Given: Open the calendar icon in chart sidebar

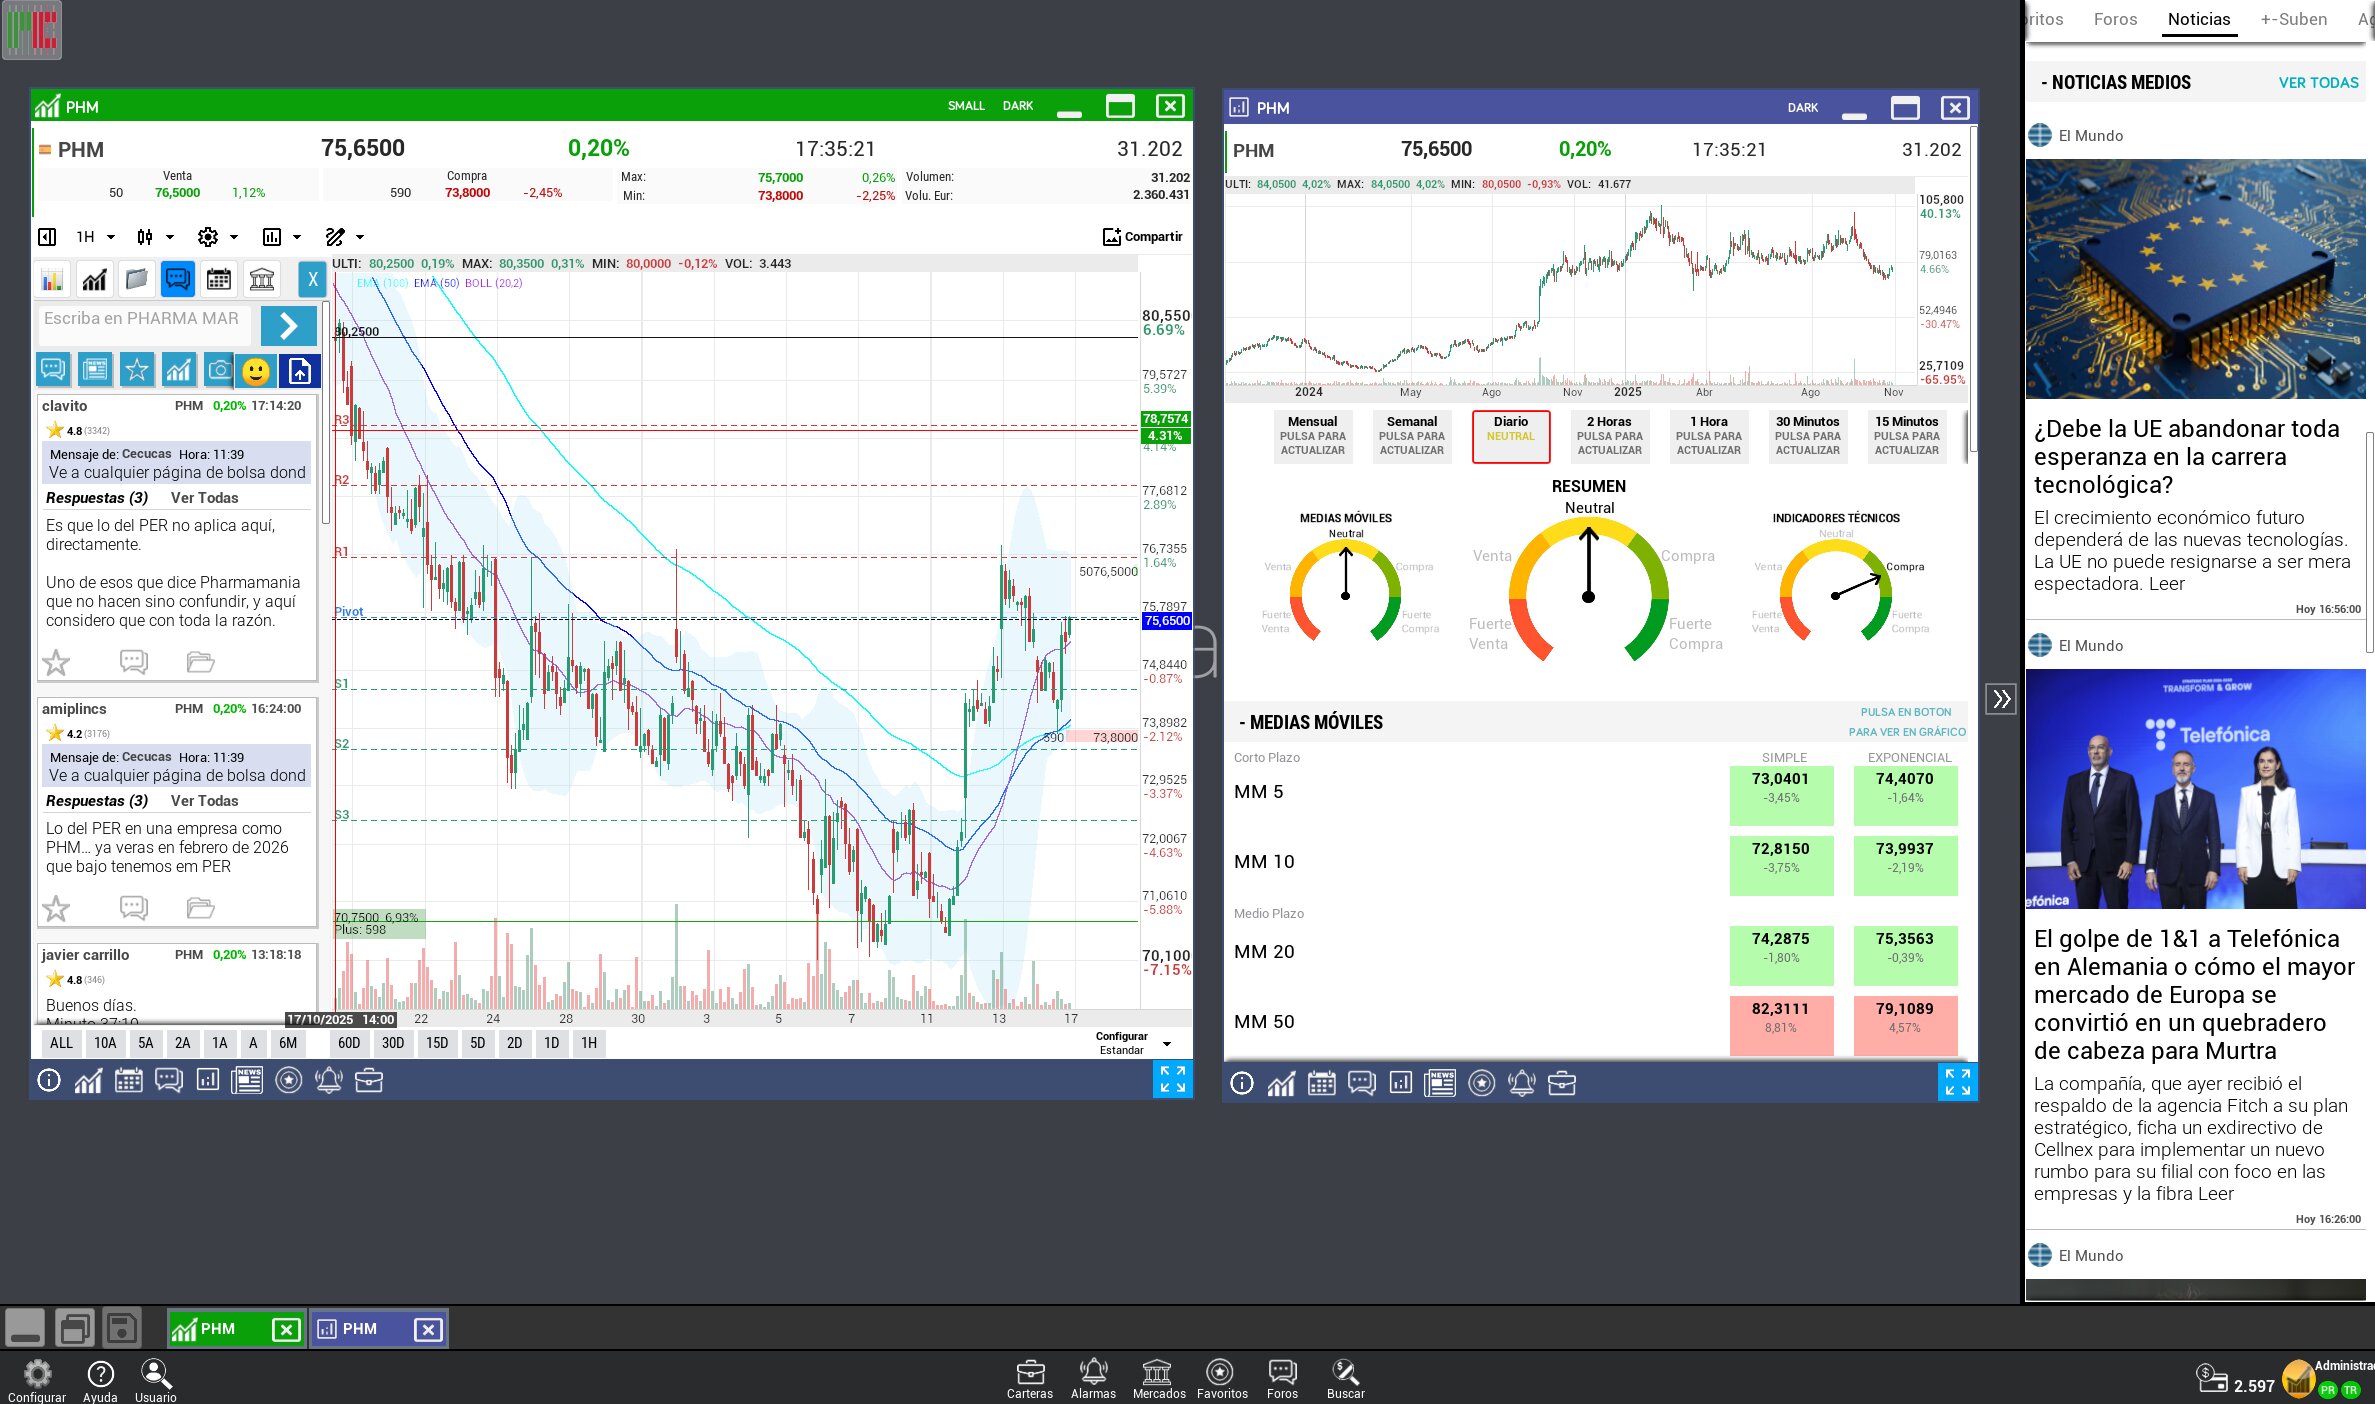Looking at the screenshot, I should tap(219, 280).
